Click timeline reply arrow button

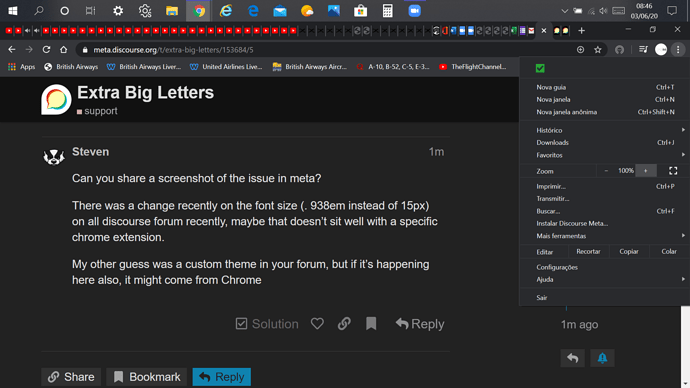573,358
